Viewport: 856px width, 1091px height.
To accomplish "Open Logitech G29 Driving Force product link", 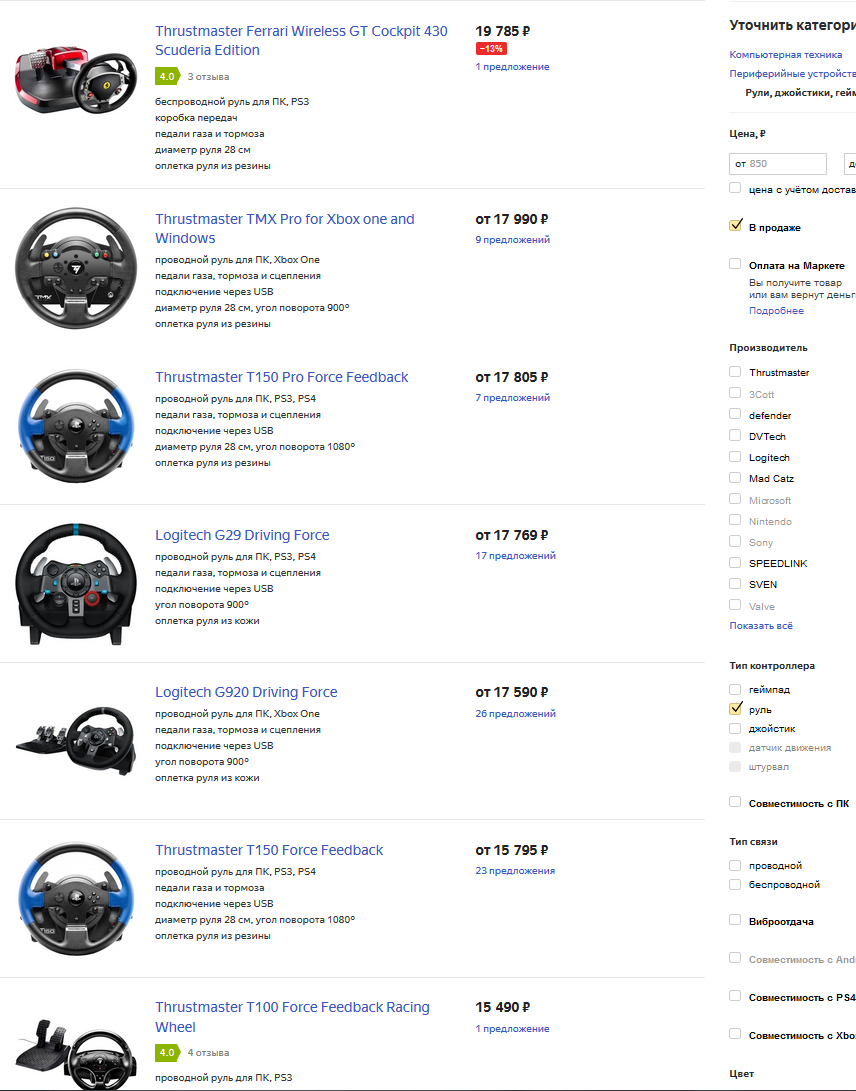I will [x=242, y=535].
